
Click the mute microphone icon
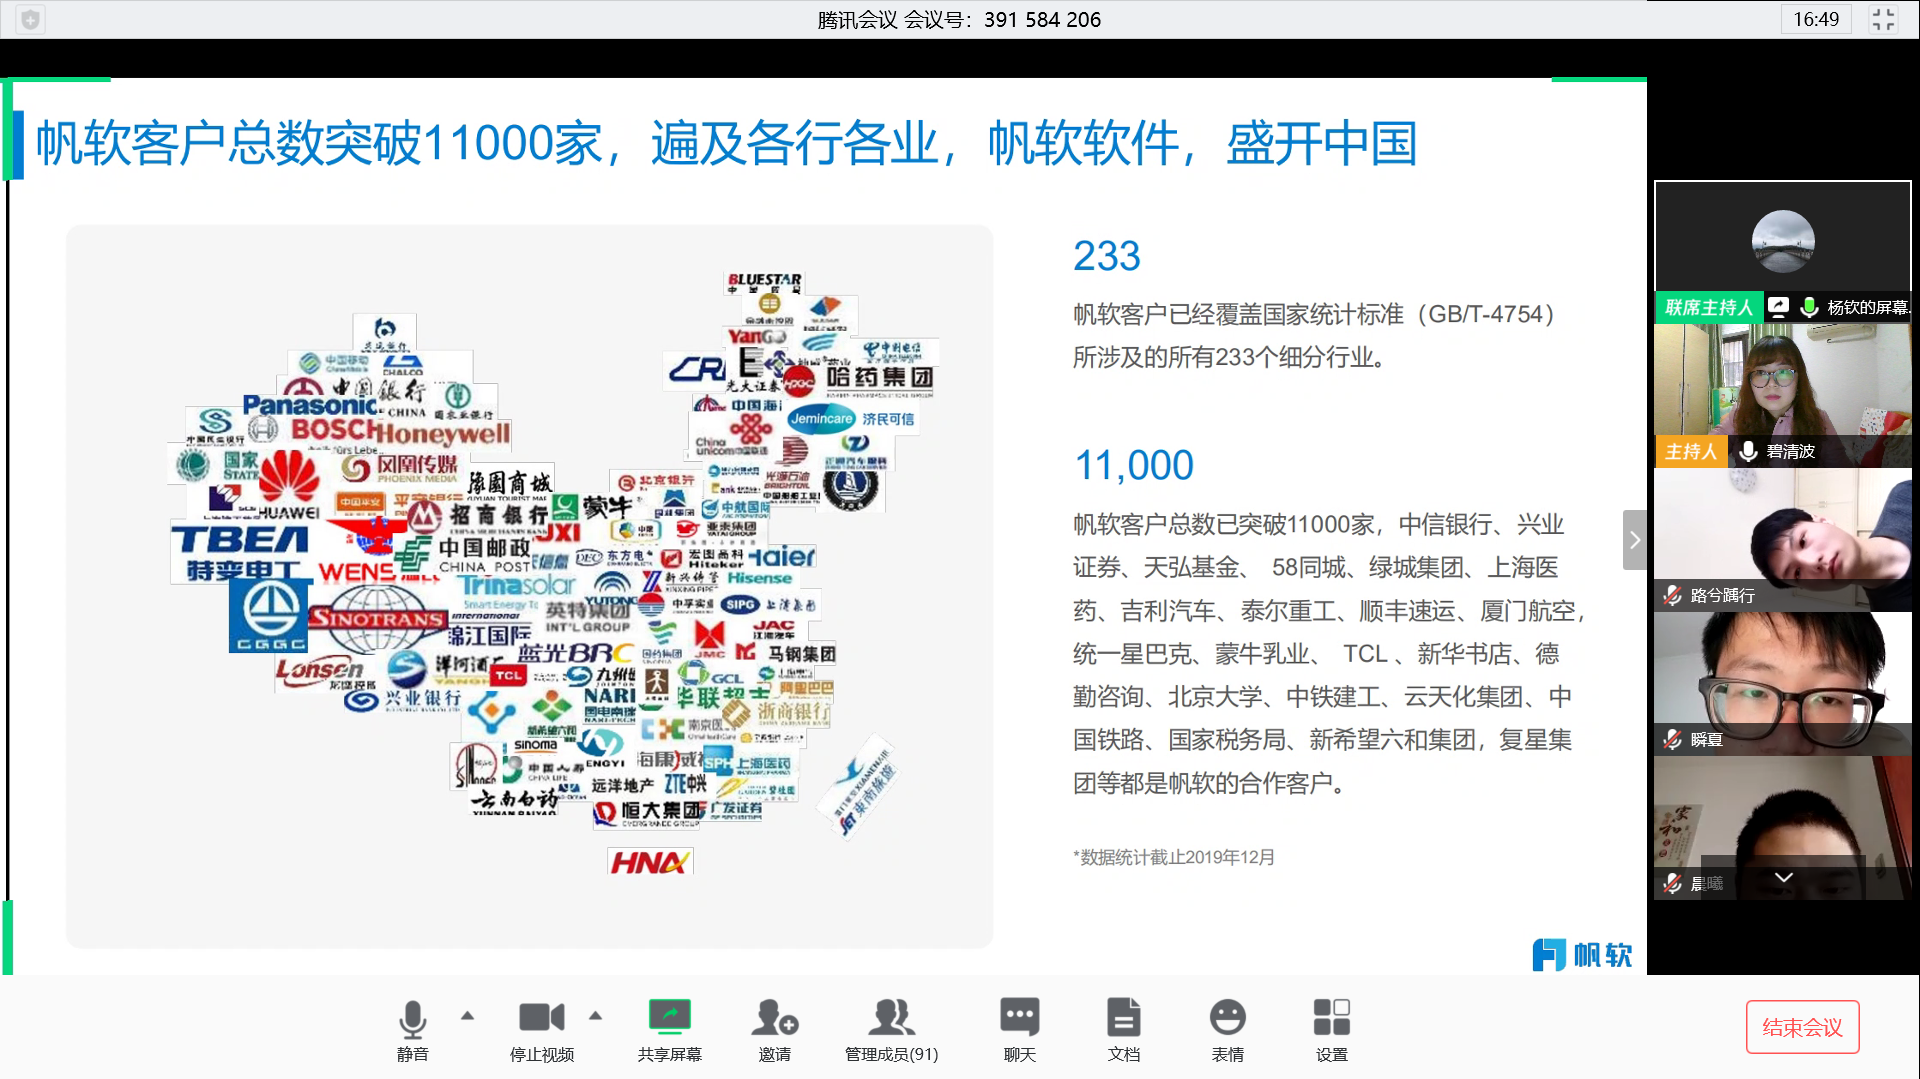[412, 1020]
